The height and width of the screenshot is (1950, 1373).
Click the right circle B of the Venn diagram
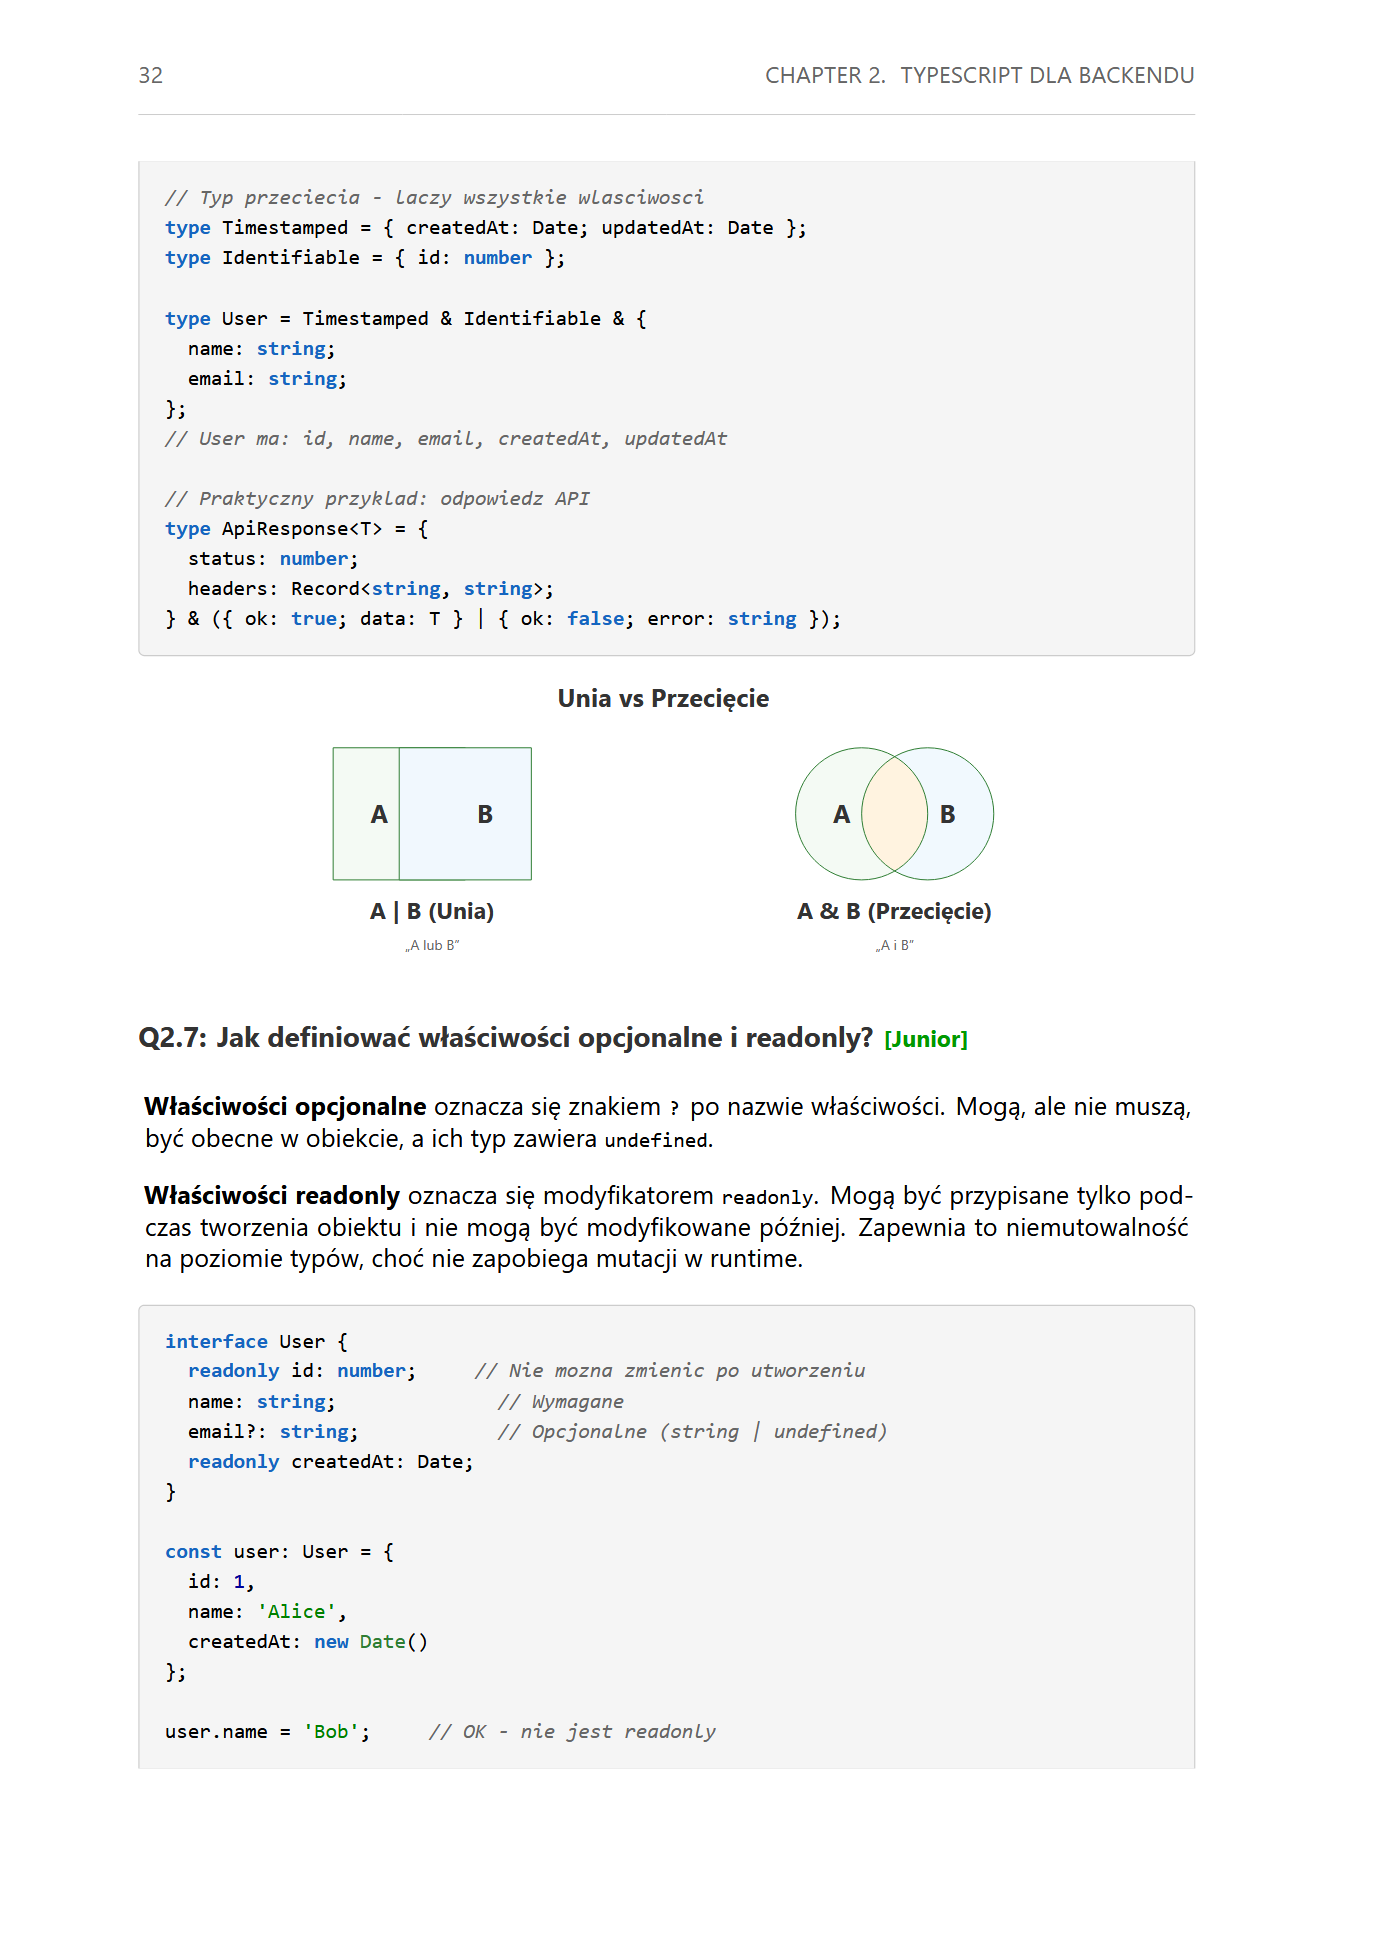point(958,814)
